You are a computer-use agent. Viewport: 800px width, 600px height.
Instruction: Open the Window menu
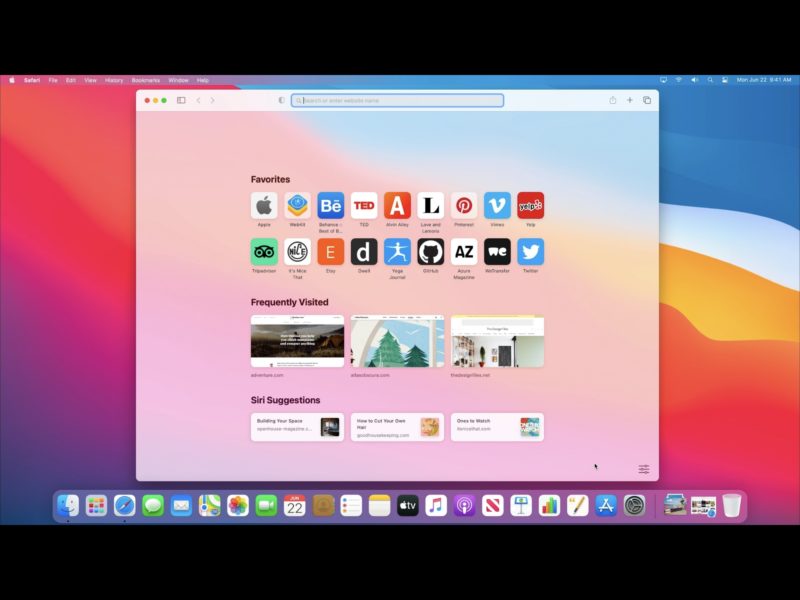coord(178,80)
